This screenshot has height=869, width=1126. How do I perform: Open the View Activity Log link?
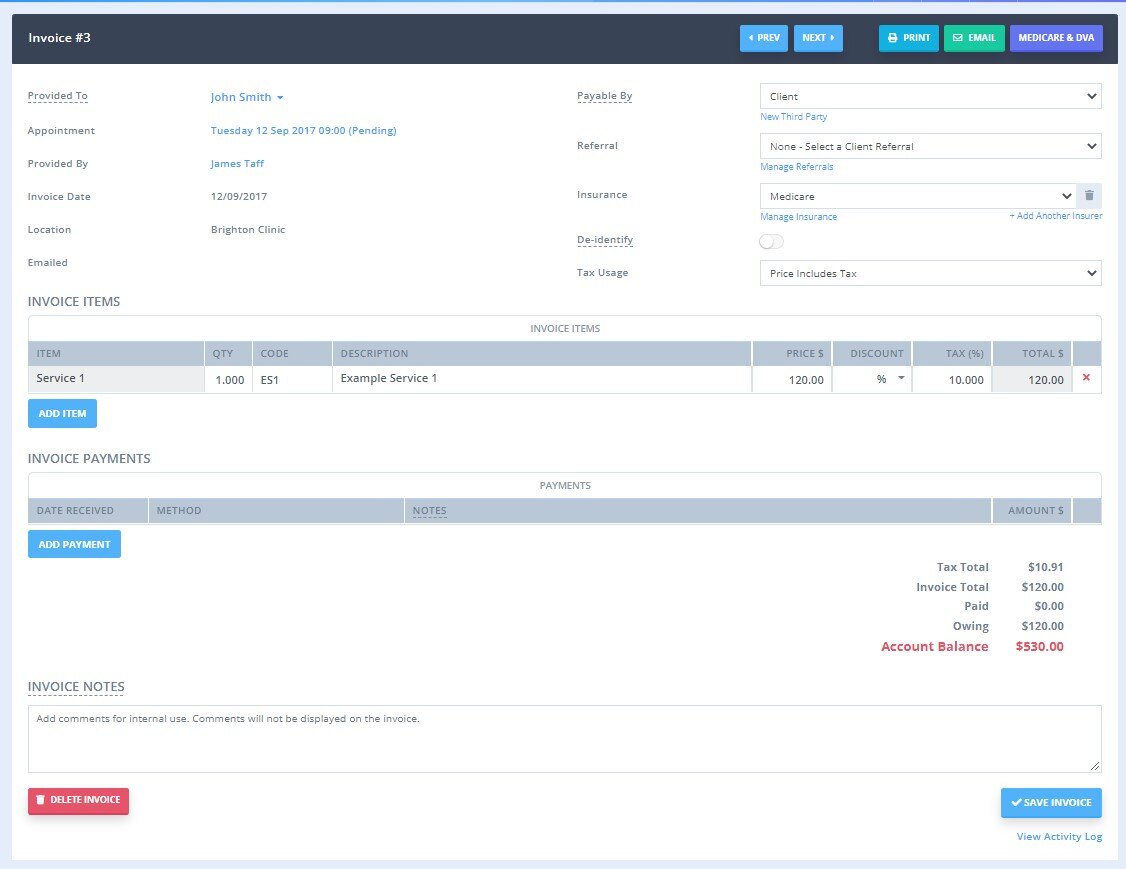1059,836
